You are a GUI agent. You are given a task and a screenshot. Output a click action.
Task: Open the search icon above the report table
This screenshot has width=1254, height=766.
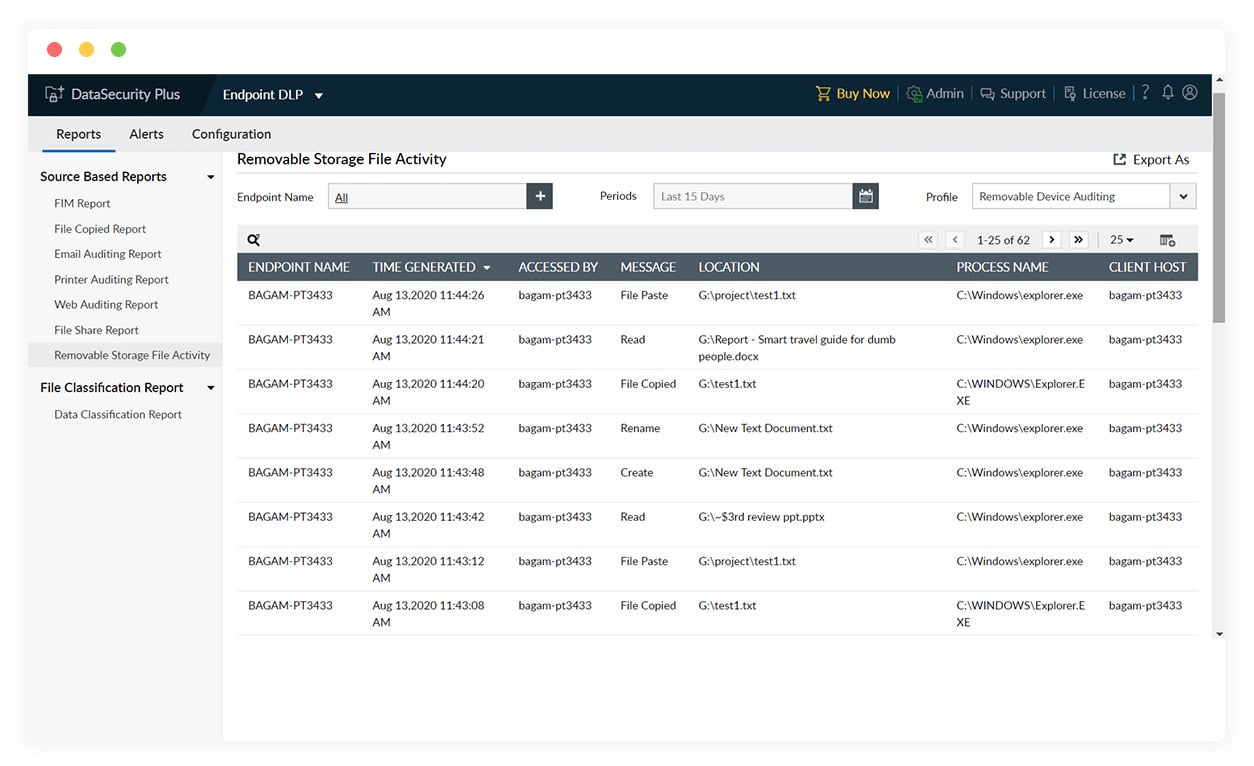coord(253,239)
